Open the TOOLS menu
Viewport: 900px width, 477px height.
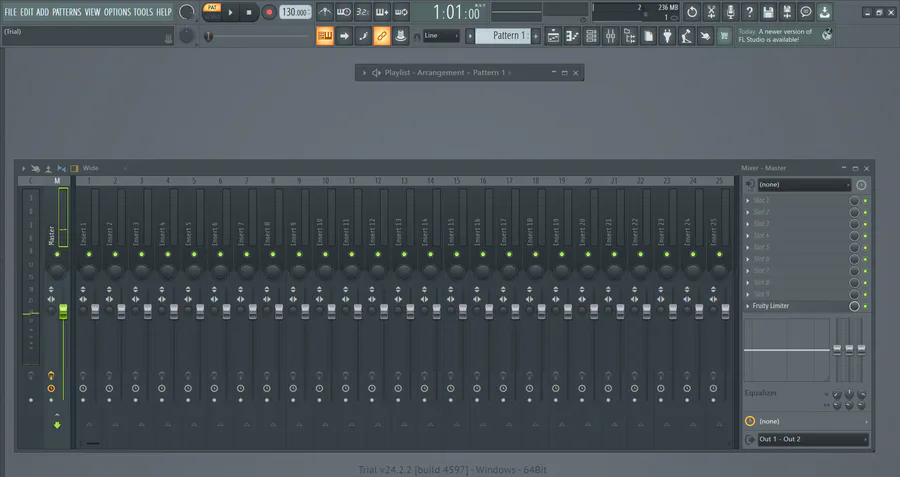click(143, 11)
